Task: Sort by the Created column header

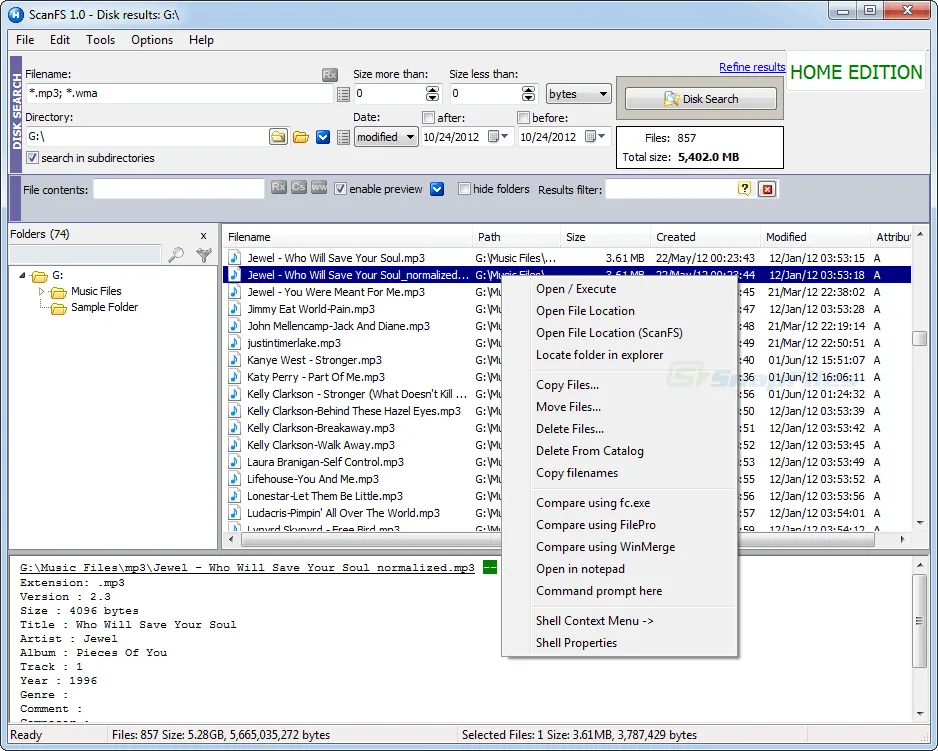Action: (705, 238)
